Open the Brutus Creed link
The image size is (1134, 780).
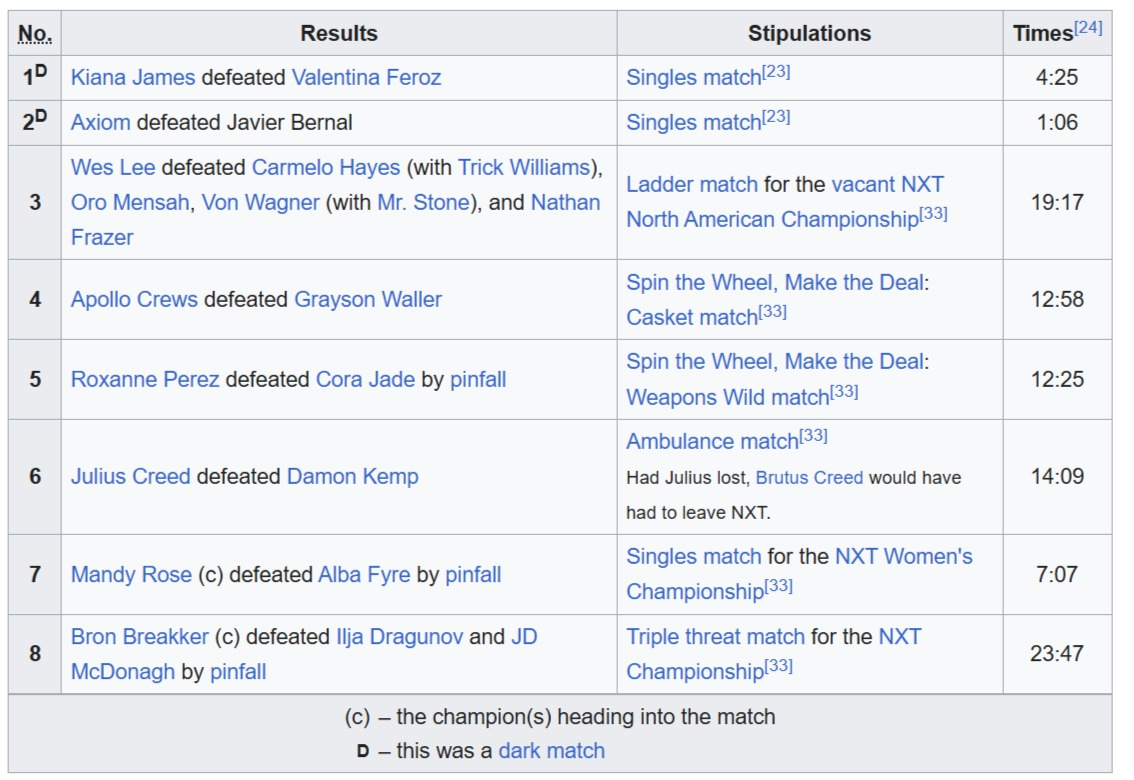[x=809, y=477]
